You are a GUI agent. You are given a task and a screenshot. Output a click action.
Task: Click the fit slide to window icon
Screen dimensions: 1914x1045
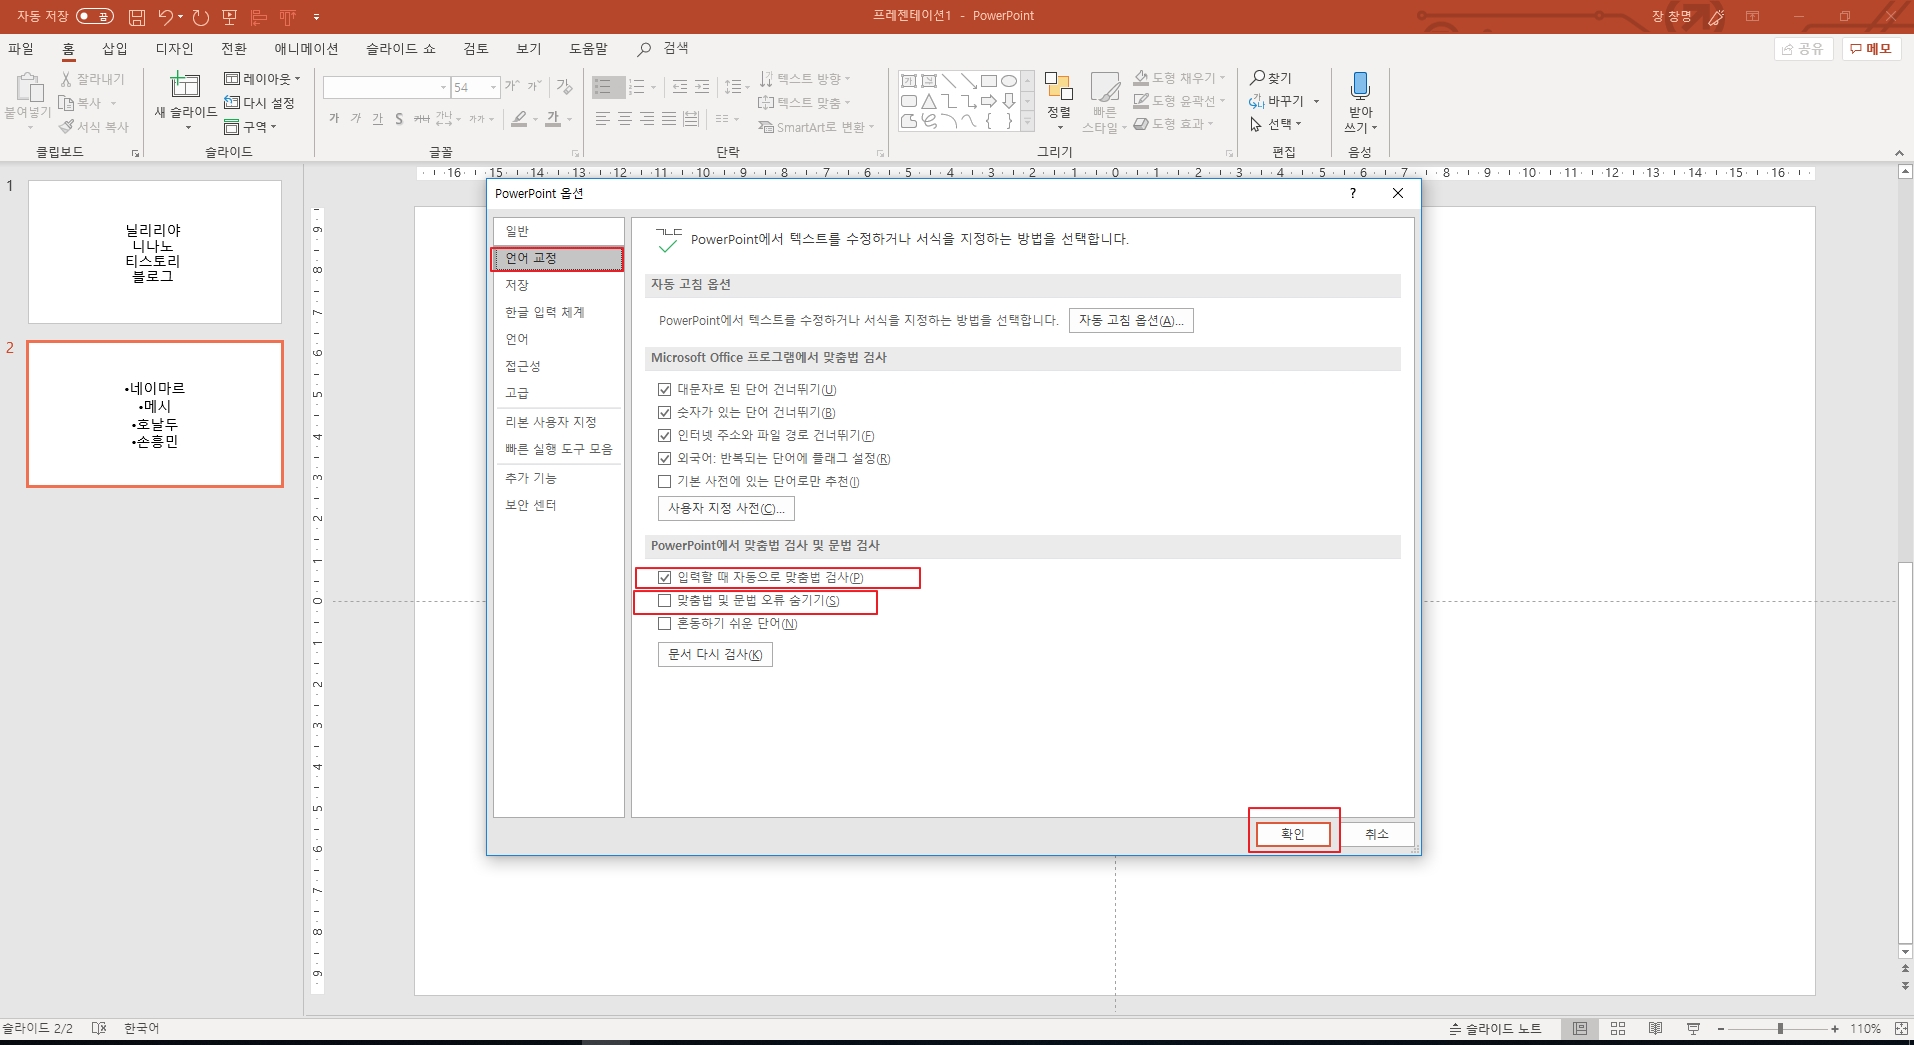click(1901, 1028)
